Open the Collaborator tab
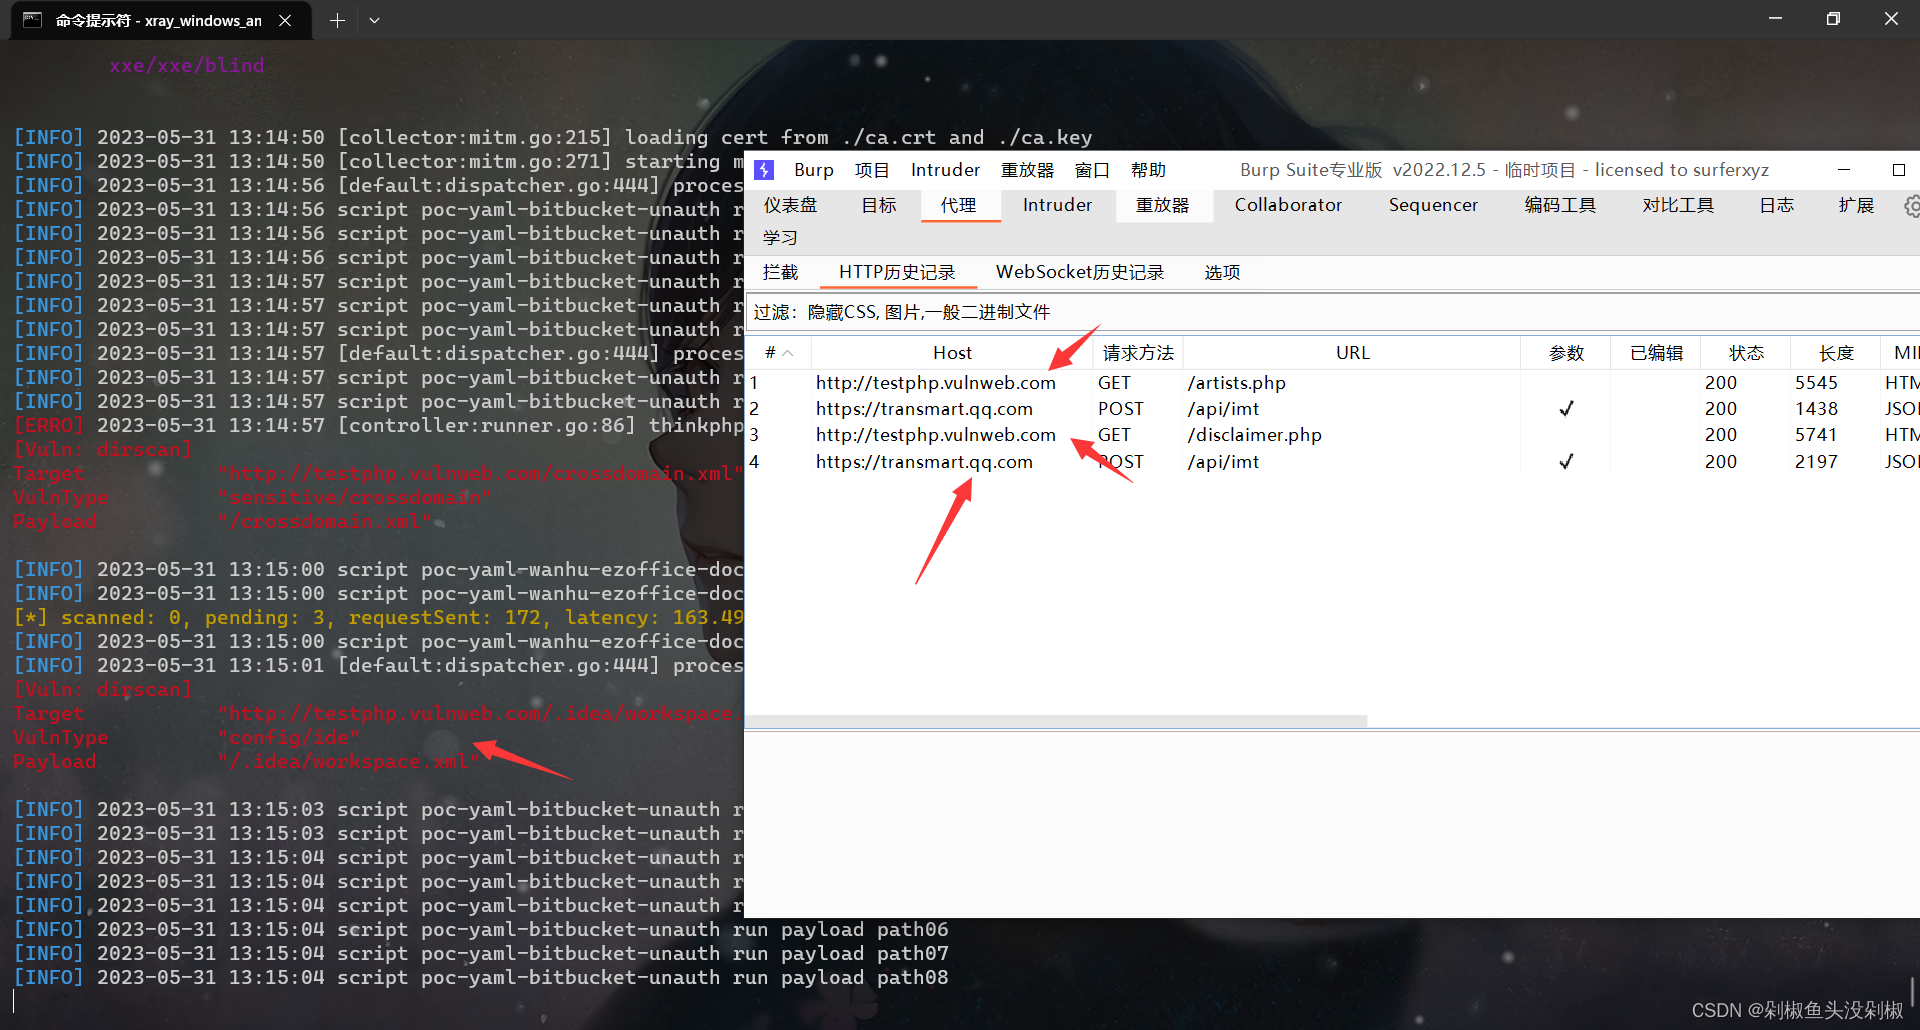Screen dimensions: 1920x1030 (x=1288, y=205)
